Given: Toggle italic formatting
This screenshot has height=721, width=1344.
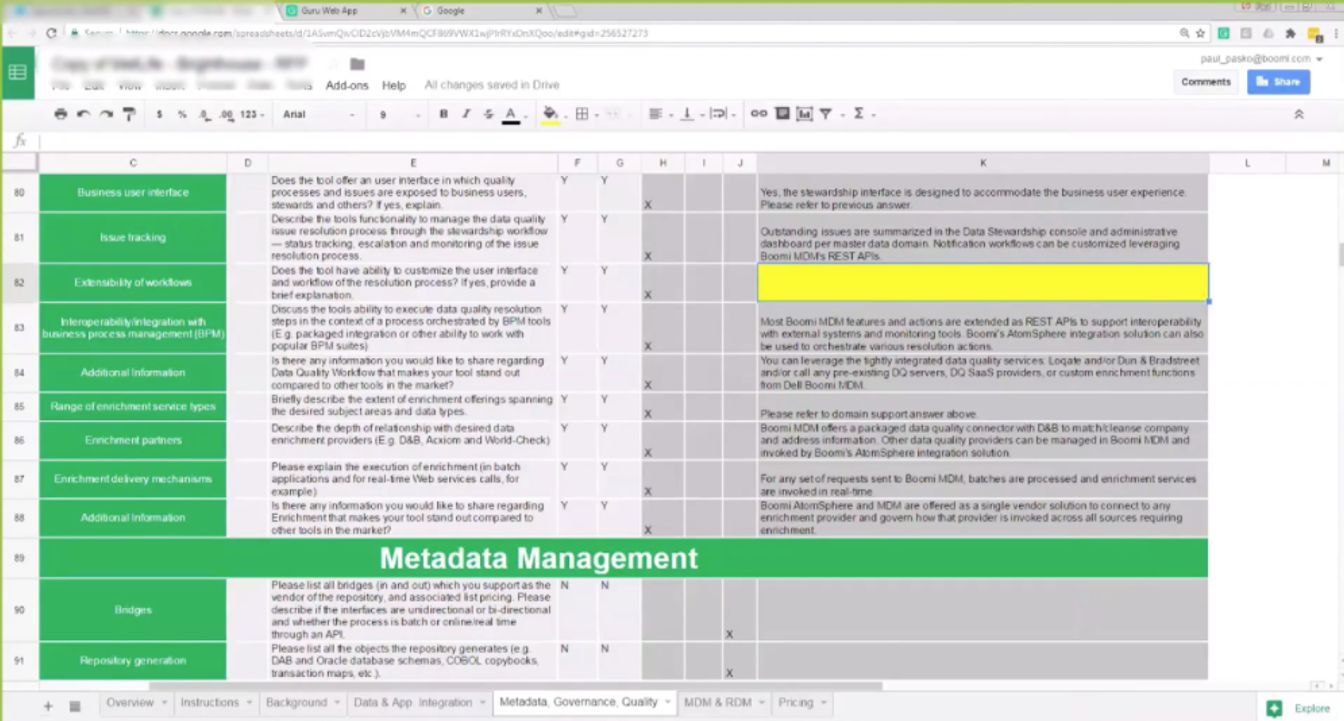Looking at the screenshot, I should tap(466, 114).
